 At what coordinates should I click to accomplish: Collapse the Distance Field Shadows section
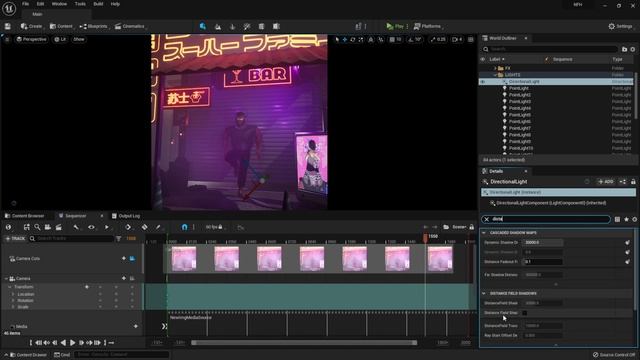(484, 293)
